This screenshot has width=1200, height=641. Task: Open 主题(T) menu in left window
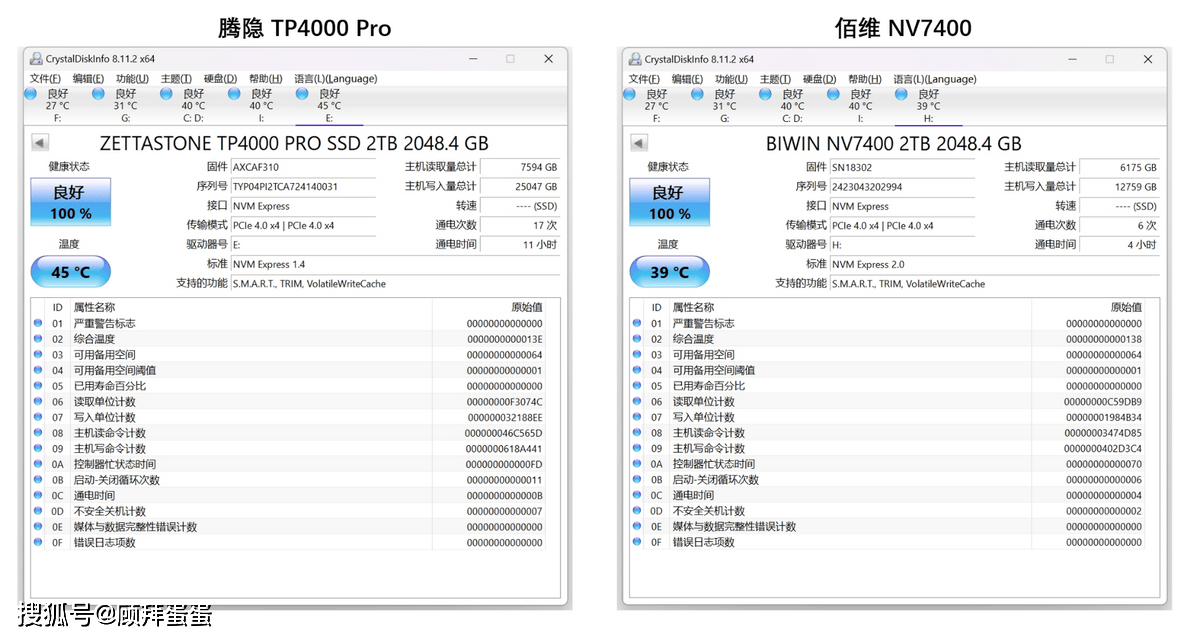176,79
